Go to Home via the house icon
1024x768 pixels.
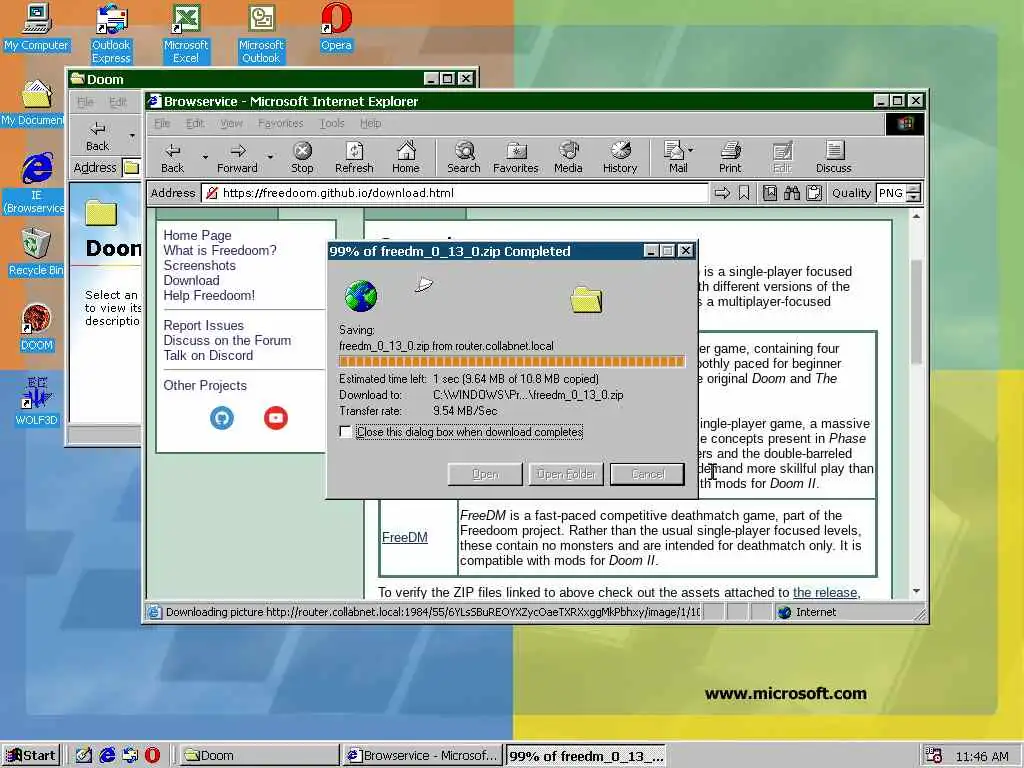(406, 157)
